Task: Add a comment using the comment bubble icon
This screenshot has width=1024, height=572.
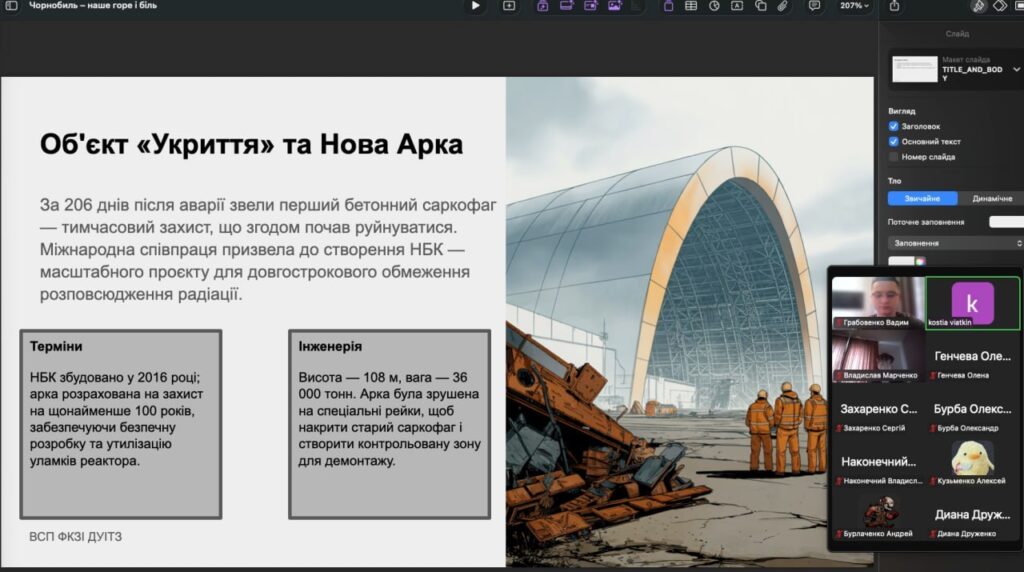Action: (x=814, y=6)
